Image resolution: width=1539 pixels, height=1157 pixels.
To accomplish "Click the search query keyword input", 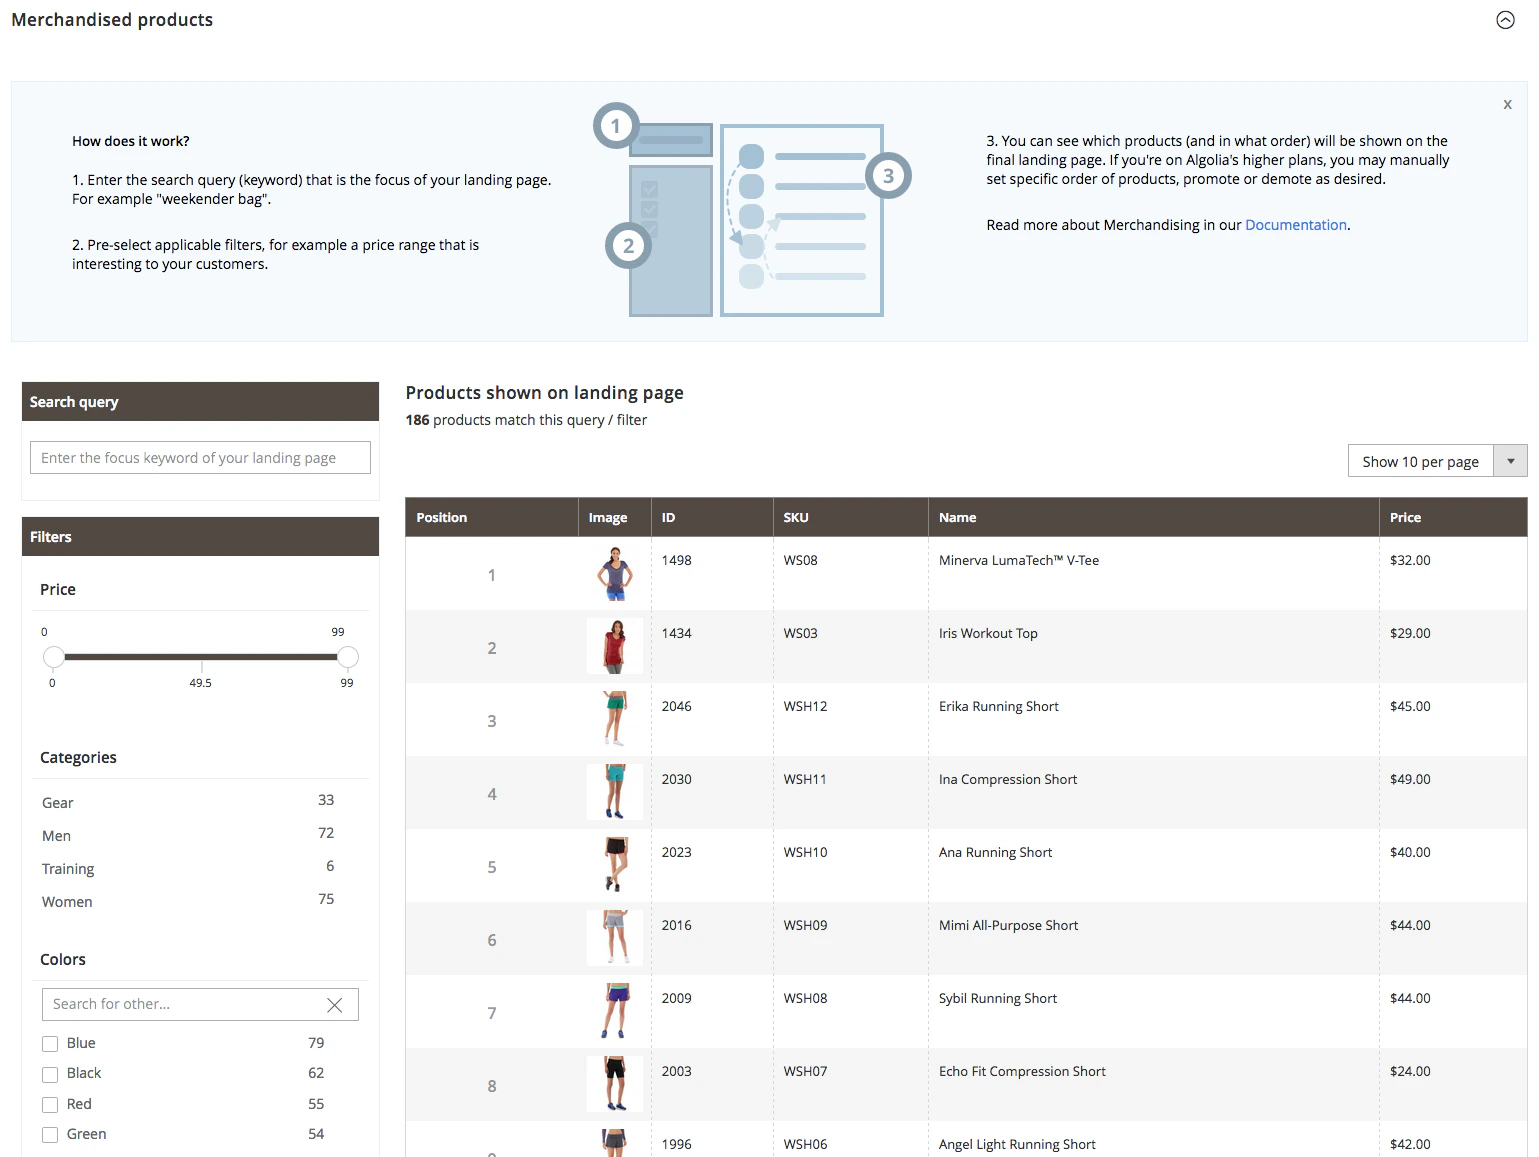I will tap(199, 457).
